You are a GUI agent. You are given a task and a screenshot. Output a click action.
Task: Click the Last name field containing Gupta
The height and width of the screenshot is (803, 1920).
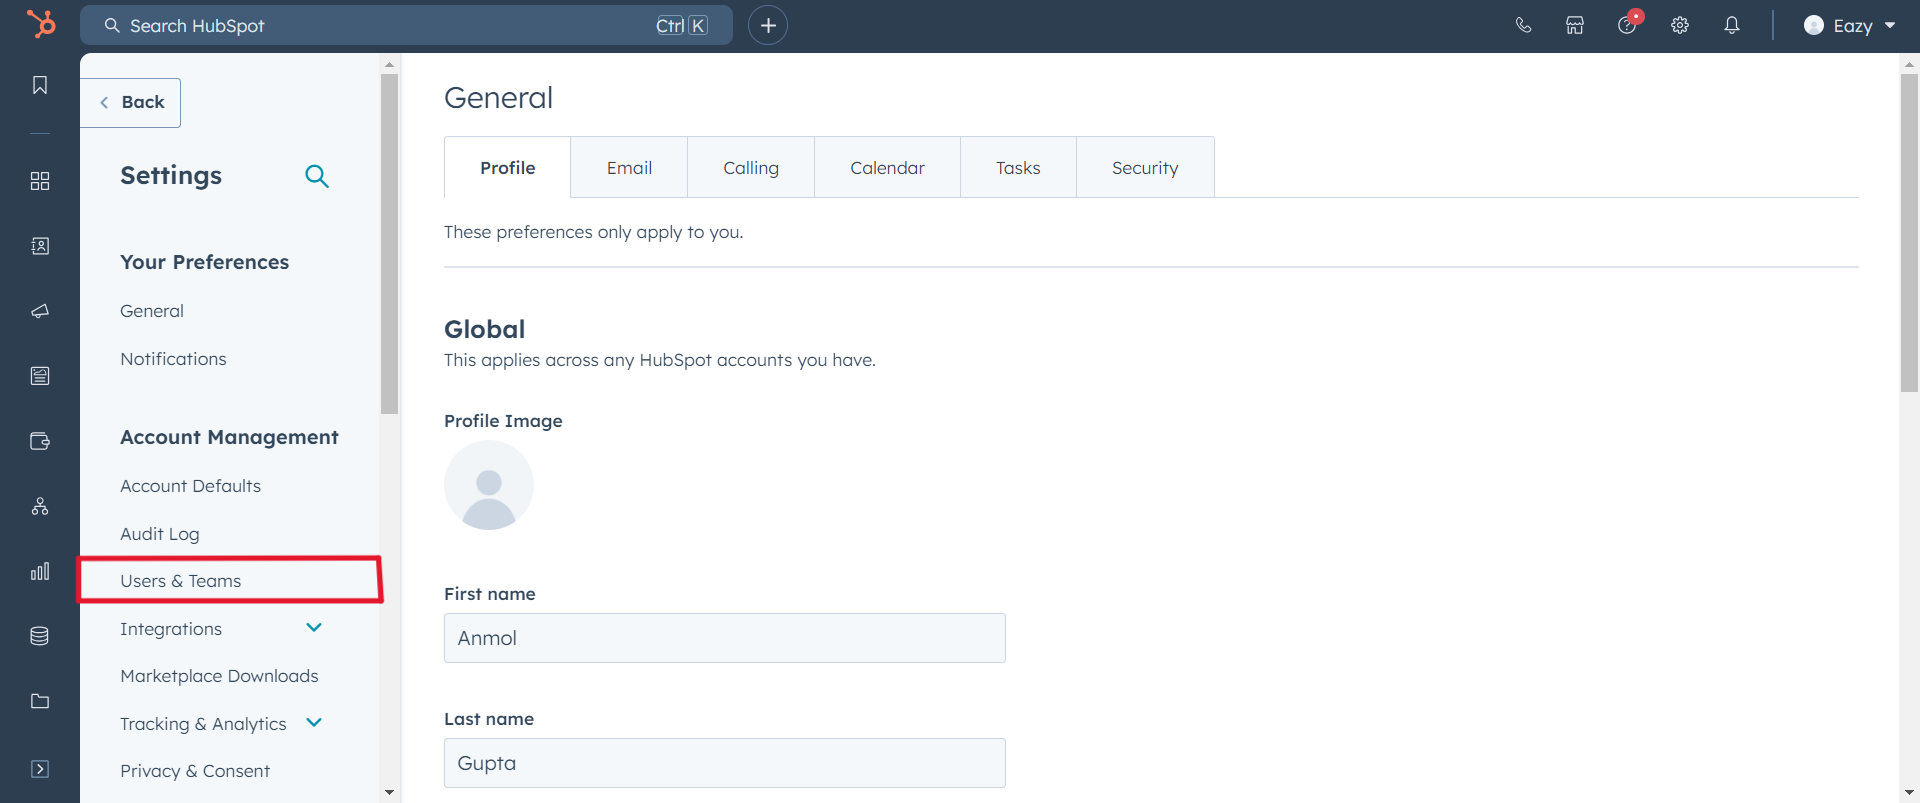click(x=725, y=763)
